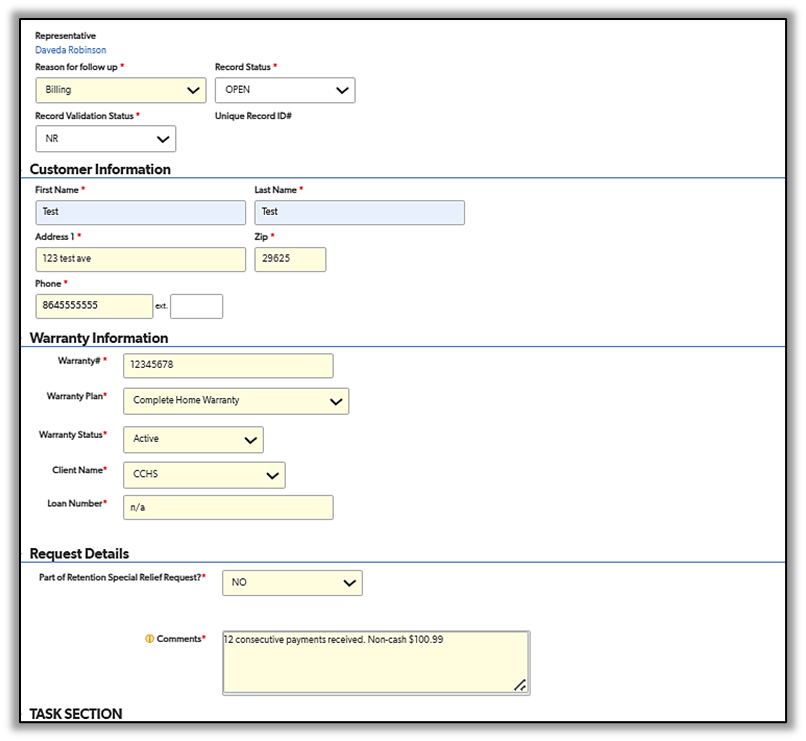Click the Comments box resize handle

point(520,685)
